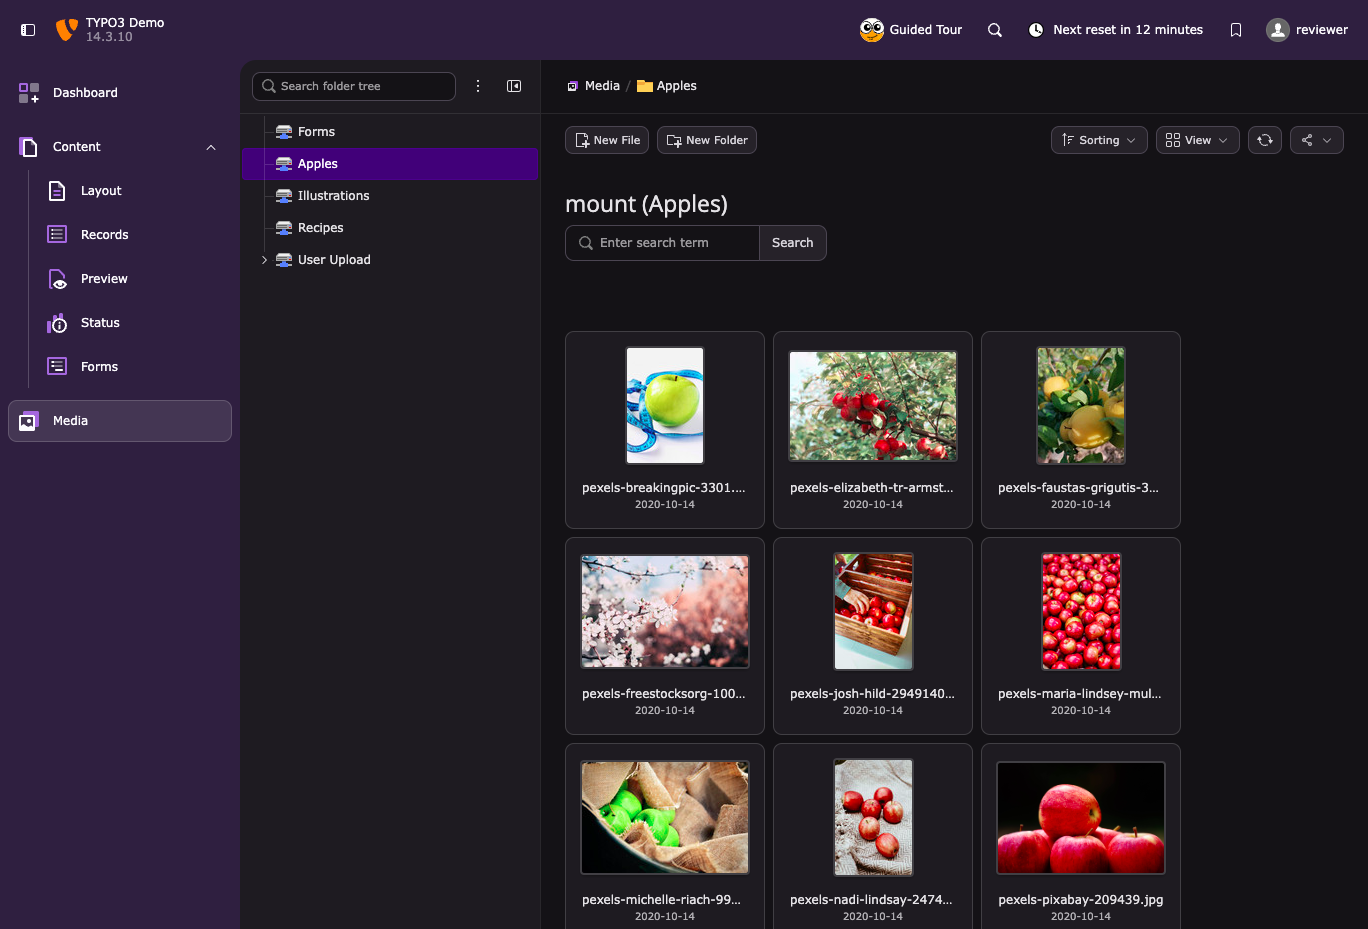
Task: Open the pexels-freestocksorg blossom thumbnail
Action: [665, 612]
